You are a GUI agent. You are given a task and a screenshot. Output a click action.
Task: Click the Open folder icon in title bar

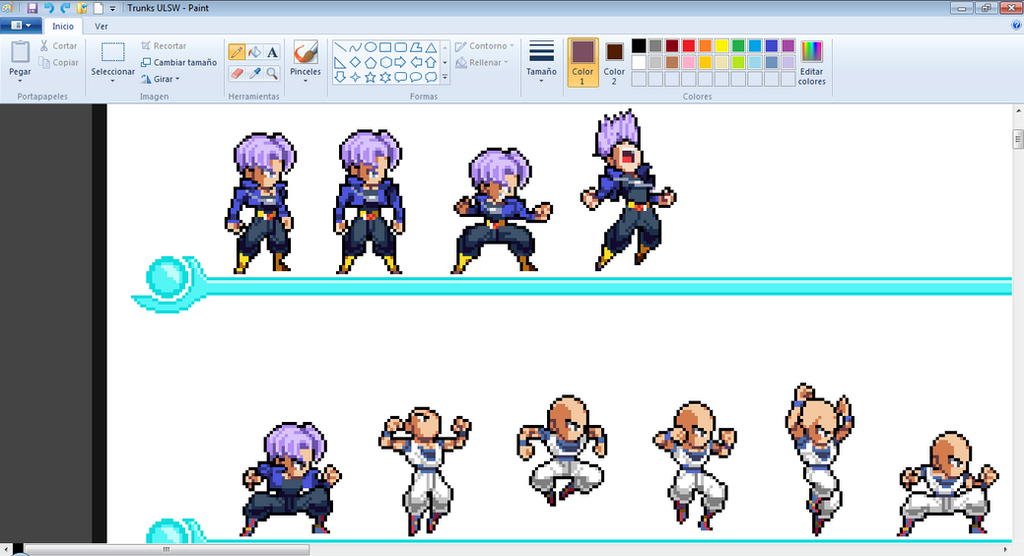[x=82, y=8]
